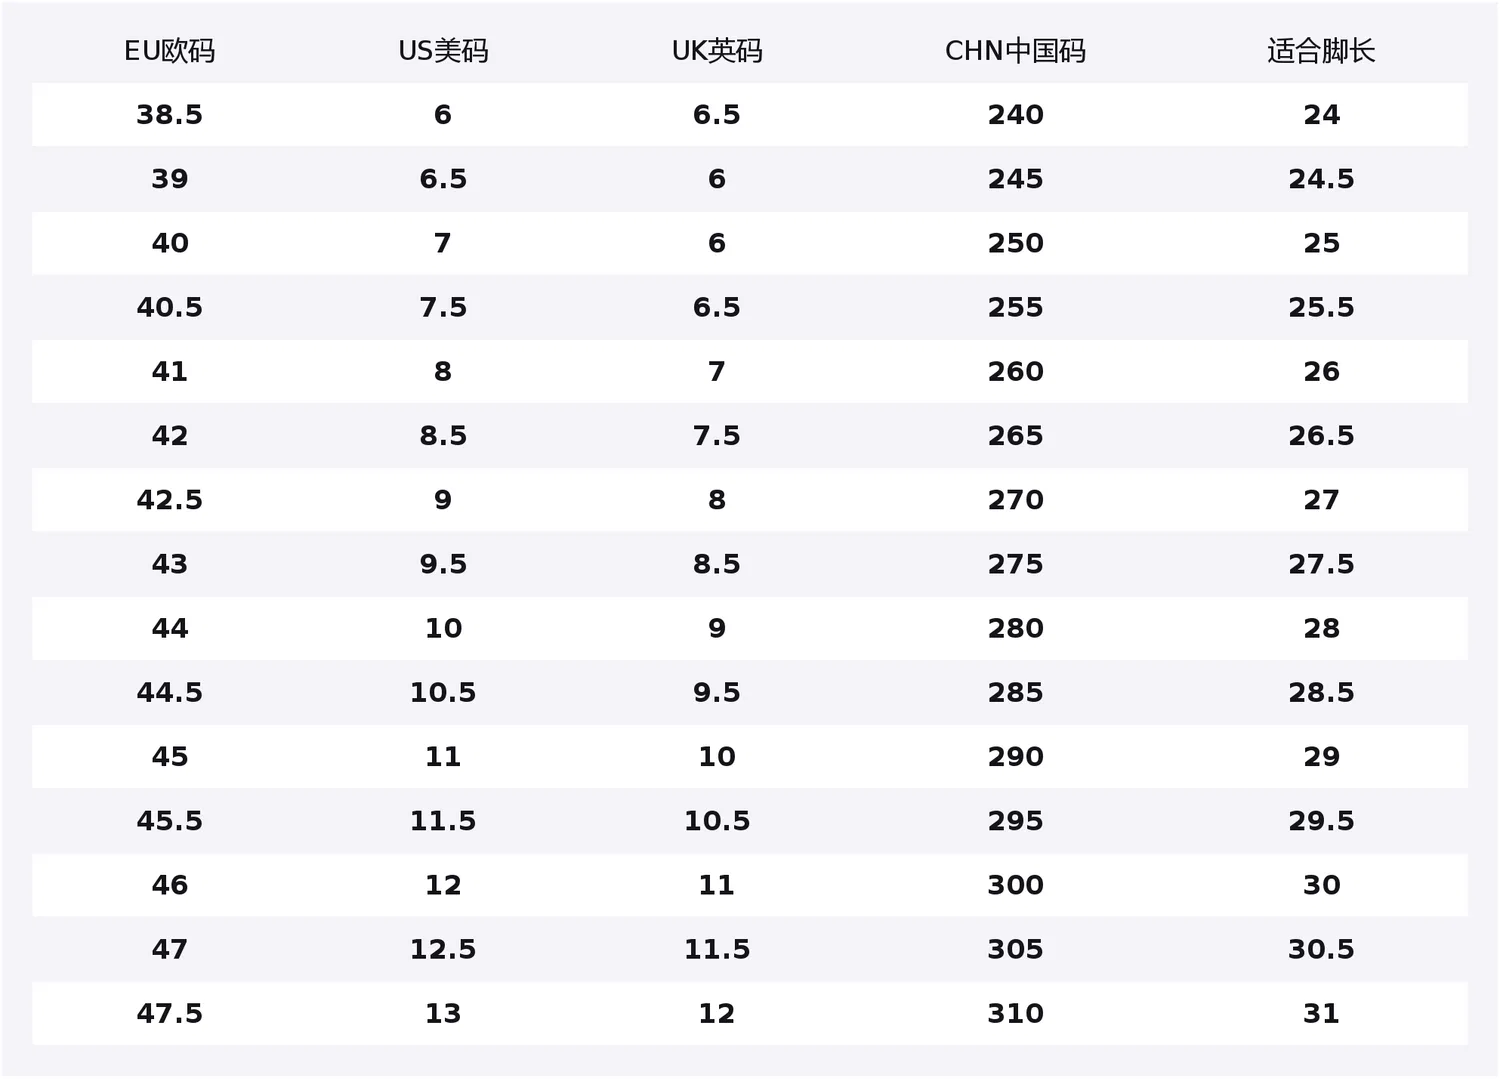The height and width of the screenshot is (1079, 1500).
Task: Click the US size 10.5 cell
Action: pos(443,692)
